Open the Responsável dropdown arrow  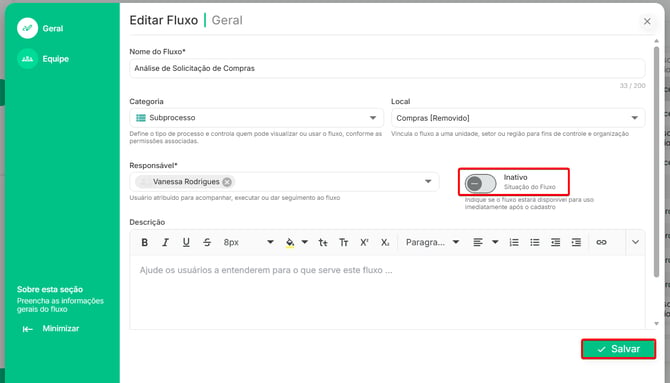click(428, 182)
